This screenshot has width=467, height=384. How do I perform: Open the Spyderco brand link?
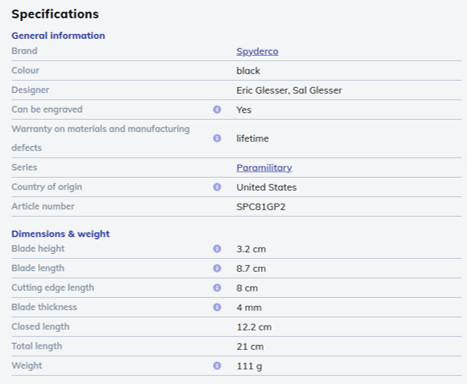[257, 51]
